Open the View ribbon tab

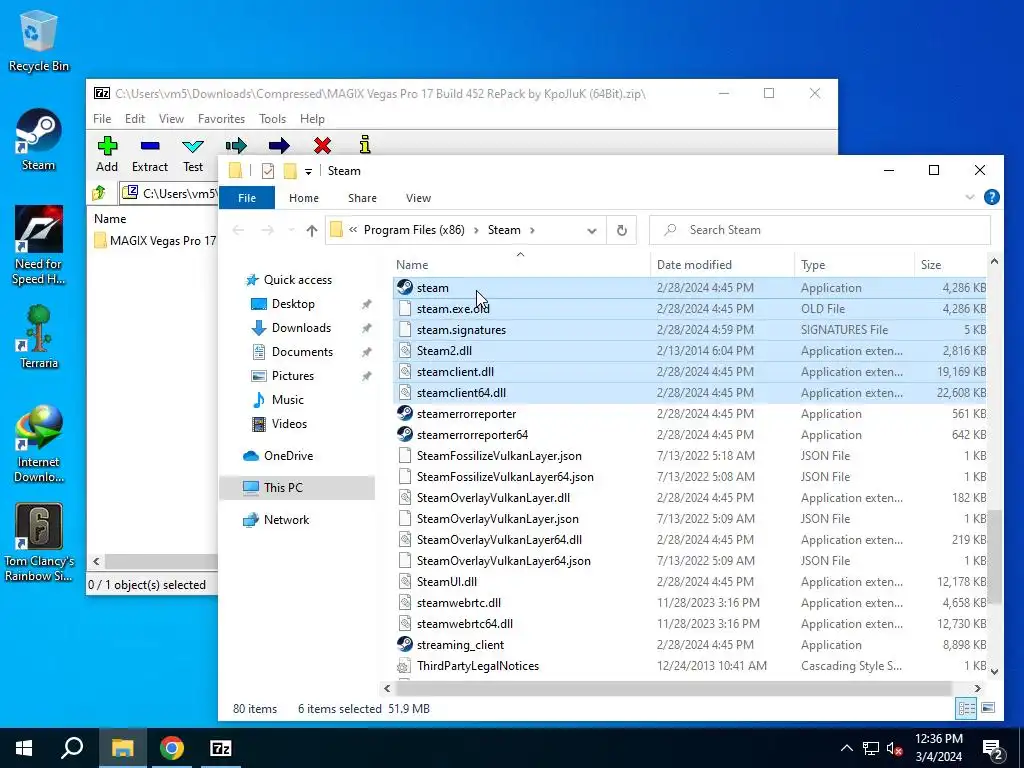[418, 198]
